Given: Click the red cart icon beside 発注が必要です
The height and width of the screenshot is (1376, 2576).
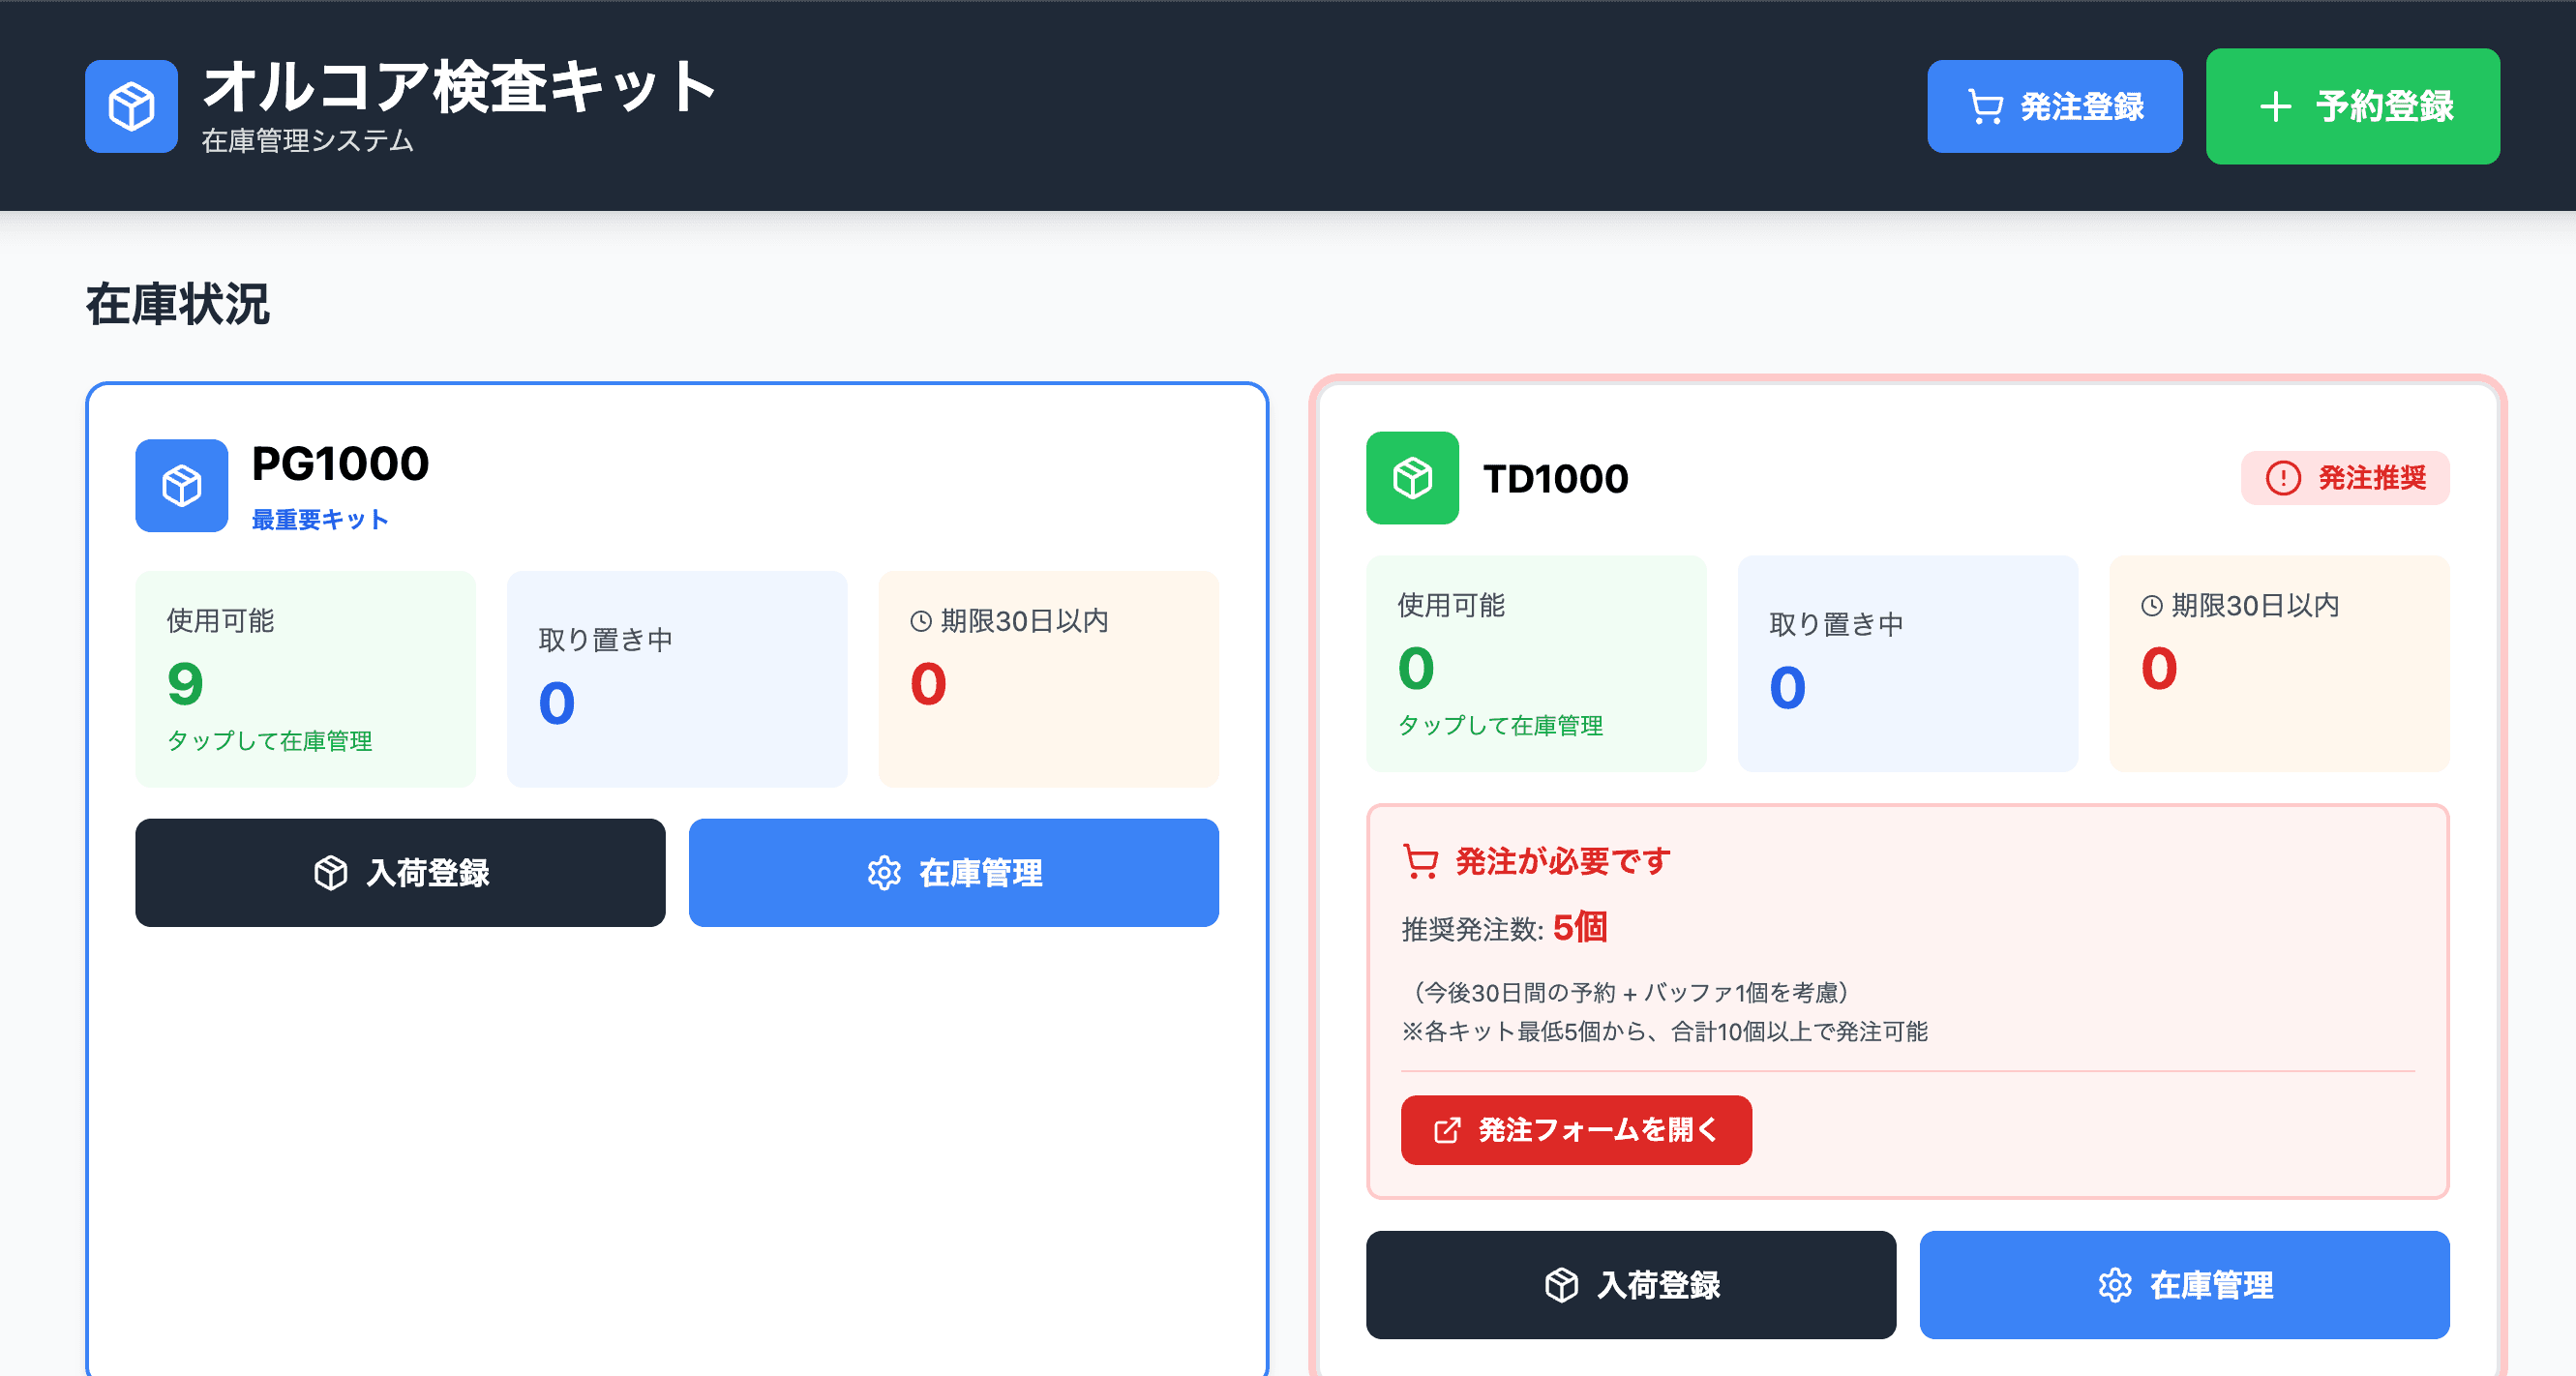Looking at the screenshot, I should [1420, 861].
